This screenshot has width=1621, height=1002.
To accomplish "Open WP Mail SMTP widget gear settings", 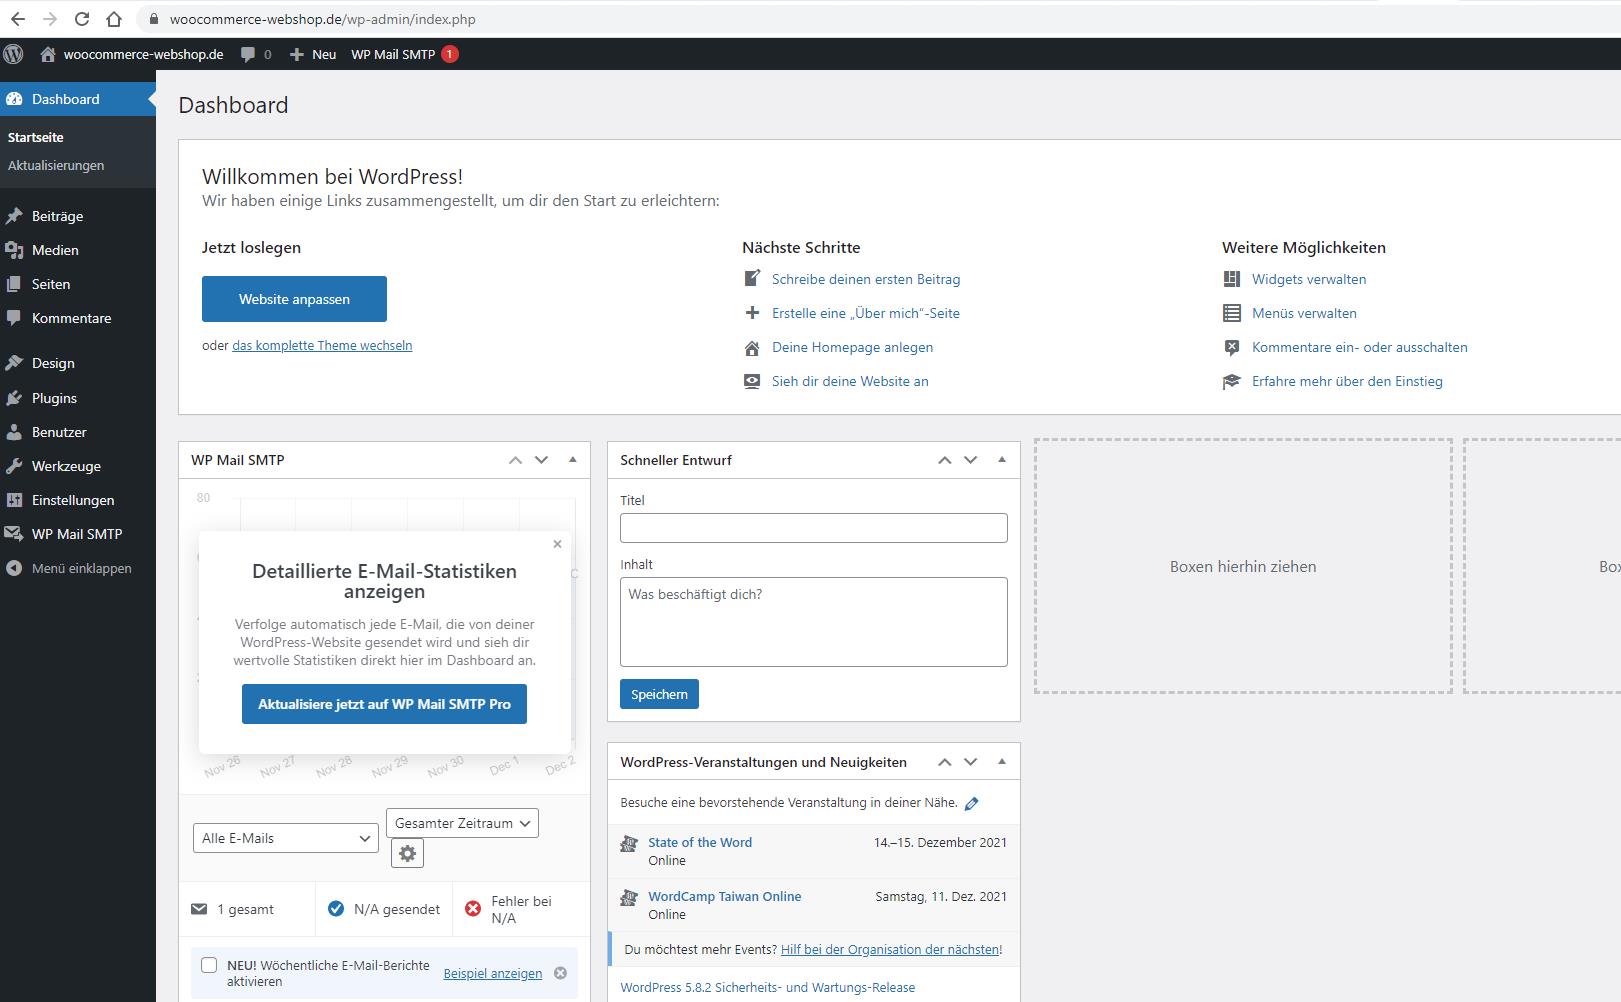I will pos(407,853).
